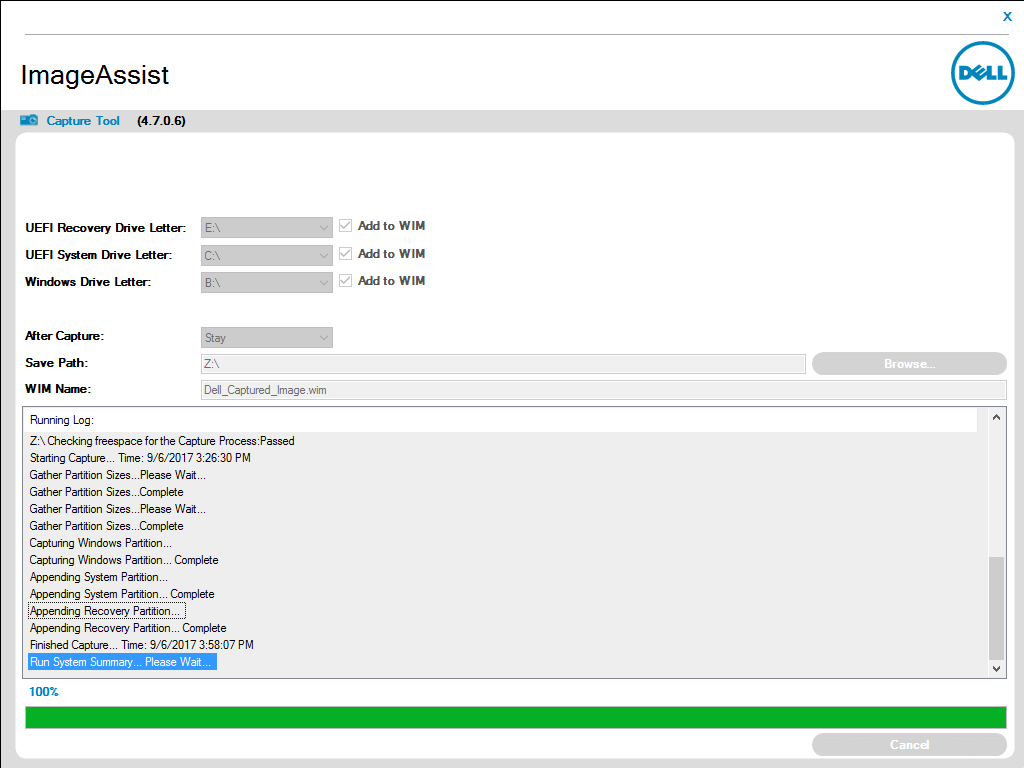
Task: Toggle Add to WIM for UEFI Recovery drive
Action: (345, 226)
